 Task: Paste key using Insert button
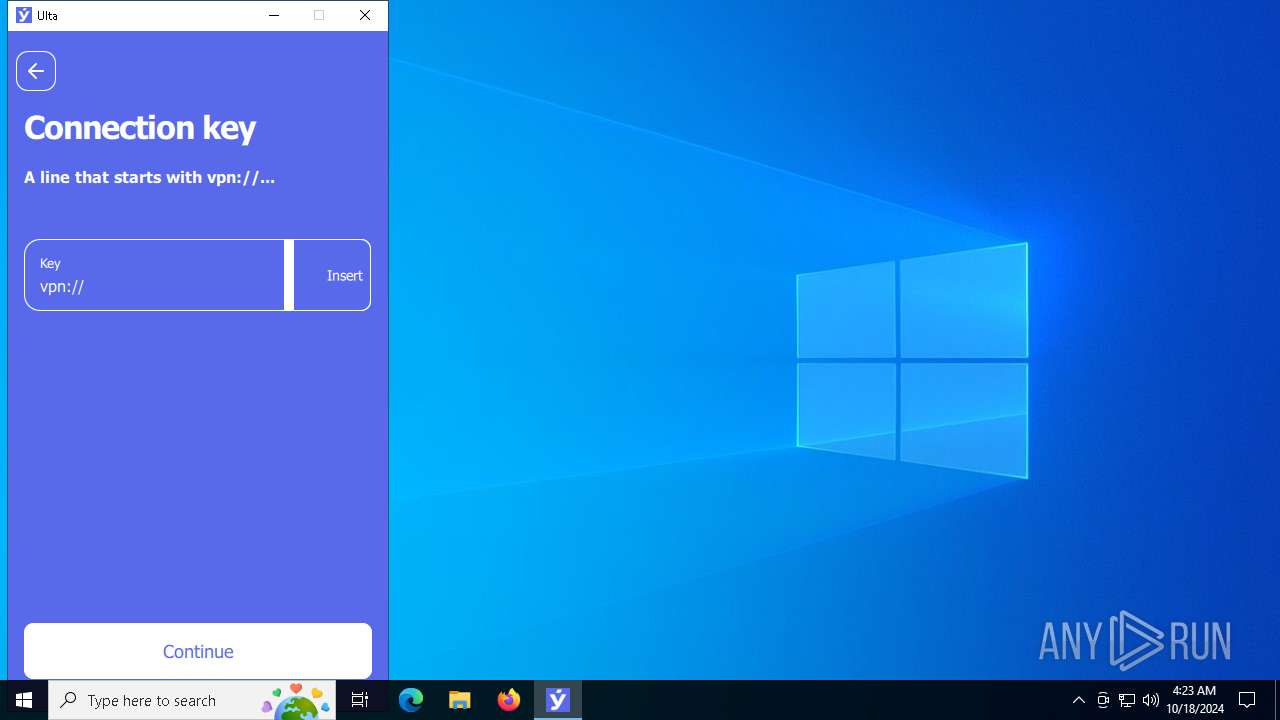pyautogui.click(x=345, y=276)
